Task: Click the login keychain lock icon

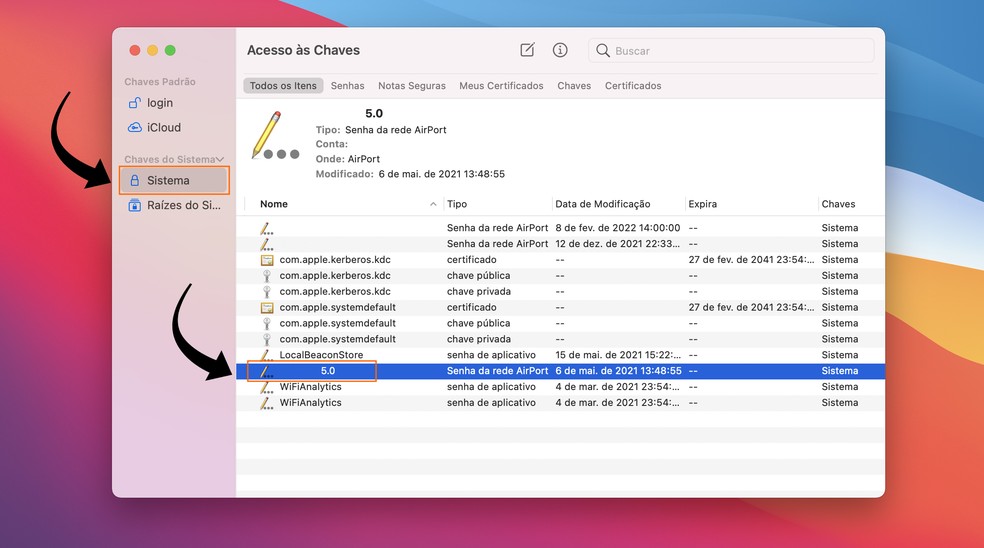Action: 135,103
